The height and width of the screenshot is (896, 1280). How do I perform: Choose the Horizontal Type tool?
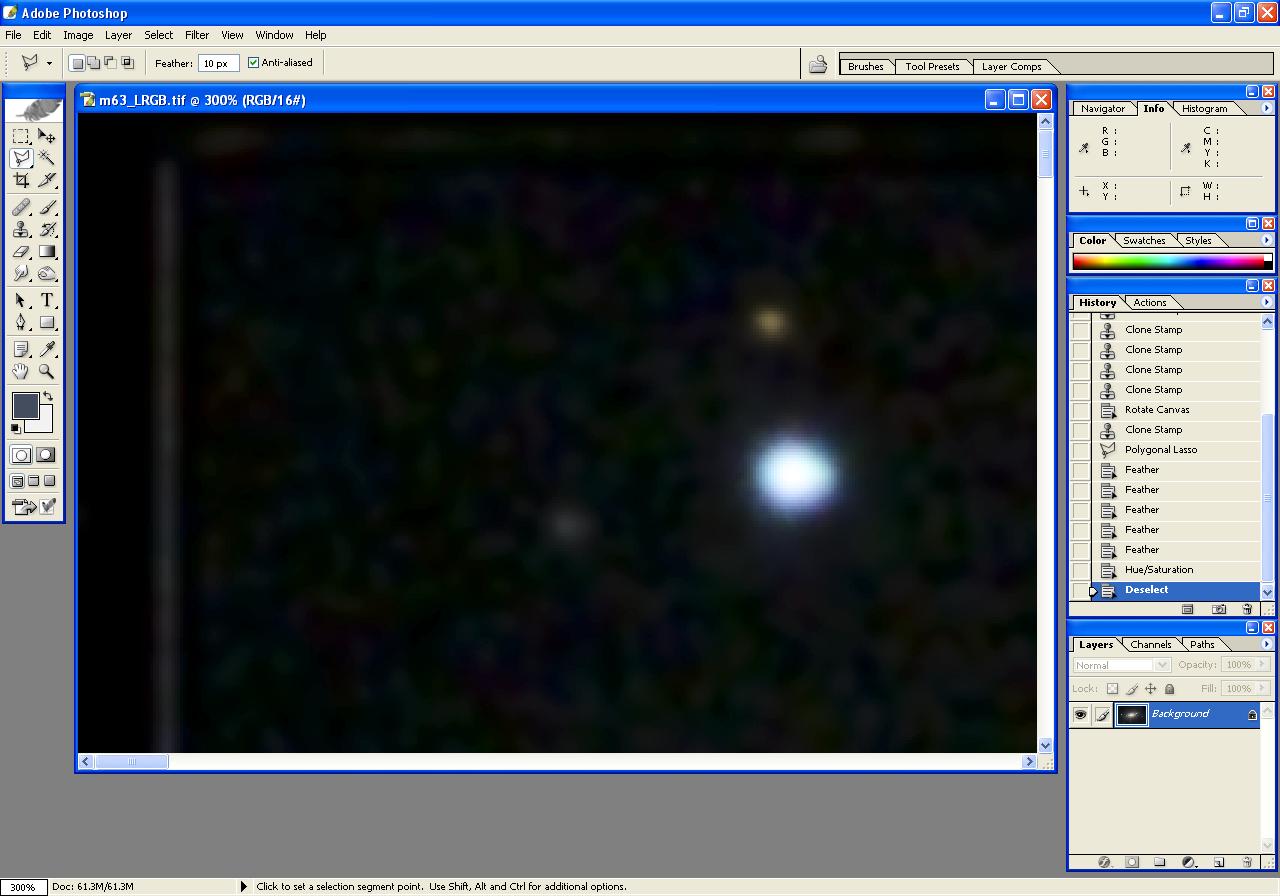point(47,300)
